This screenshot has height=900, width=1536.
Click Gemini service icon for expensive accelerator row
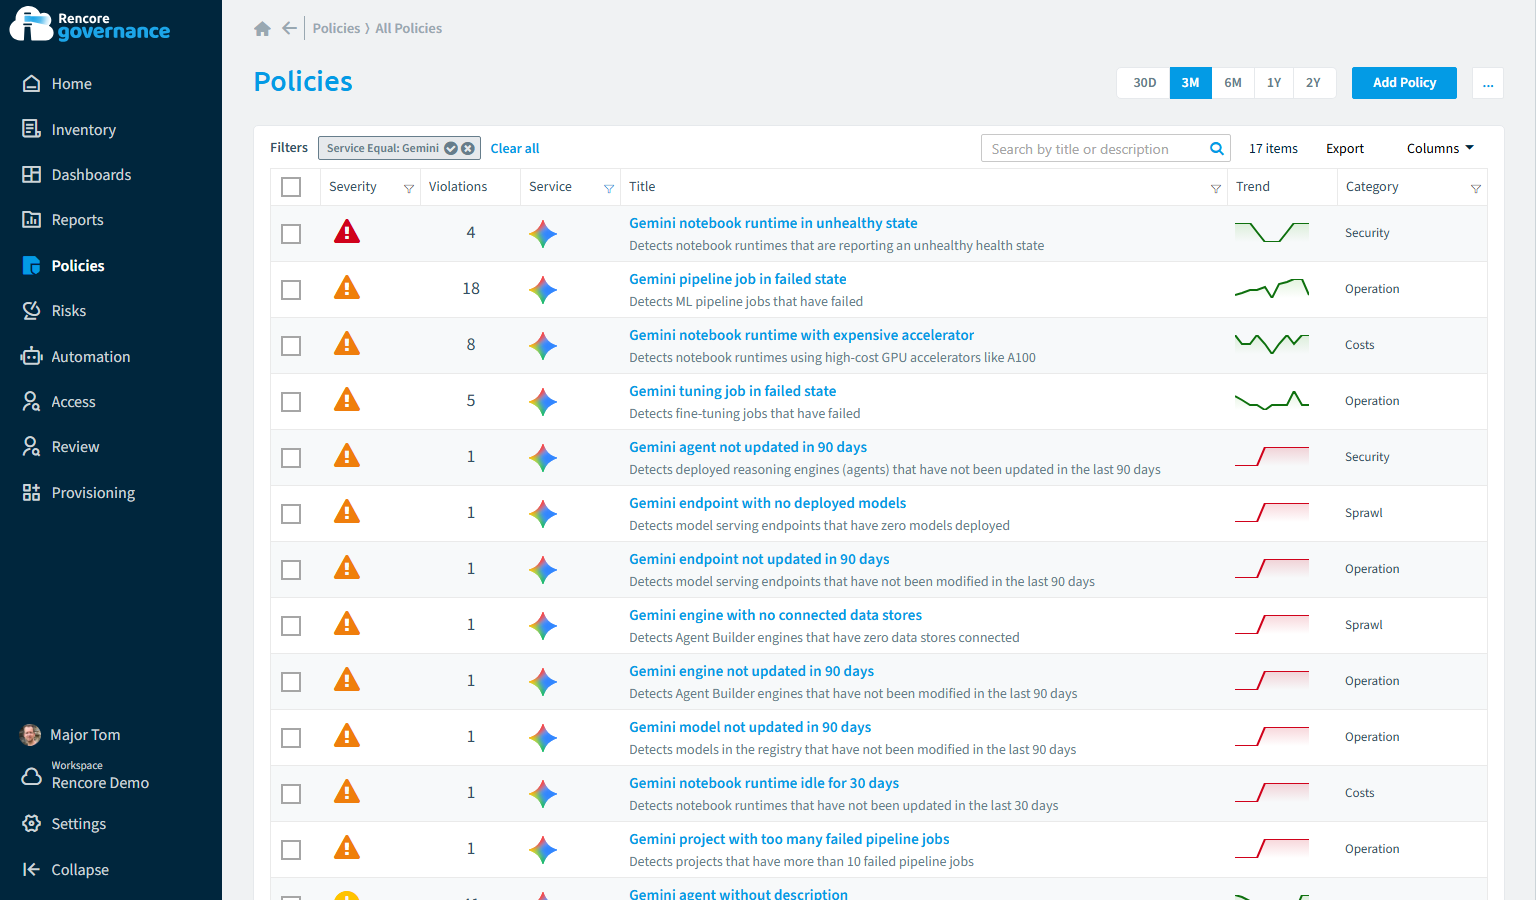point(543,346)
